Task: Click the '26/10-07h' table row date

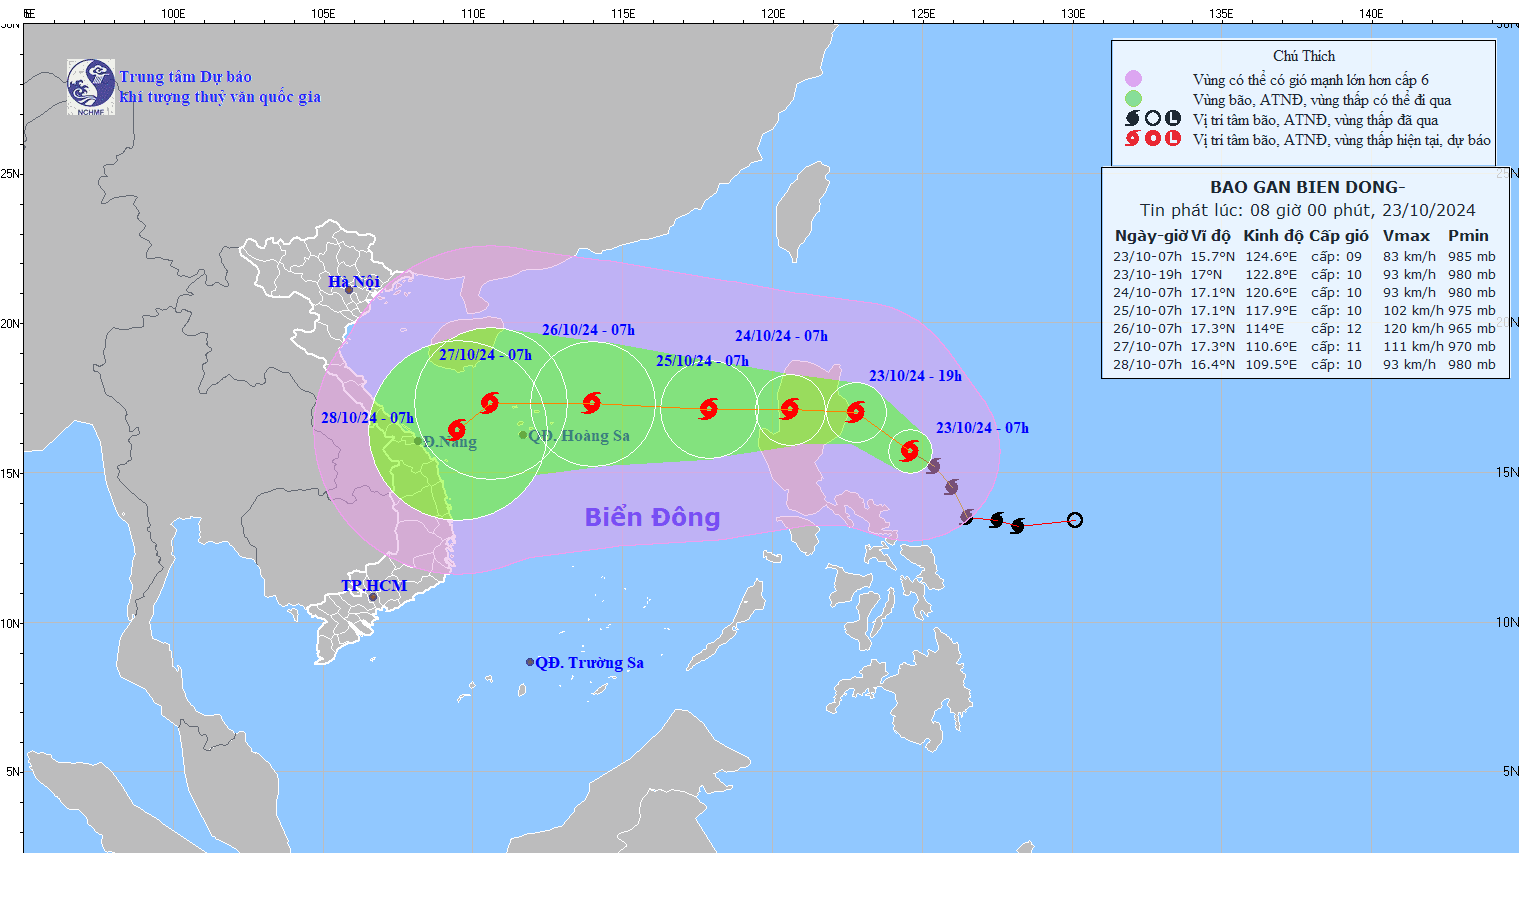Action: point(1147,329)
